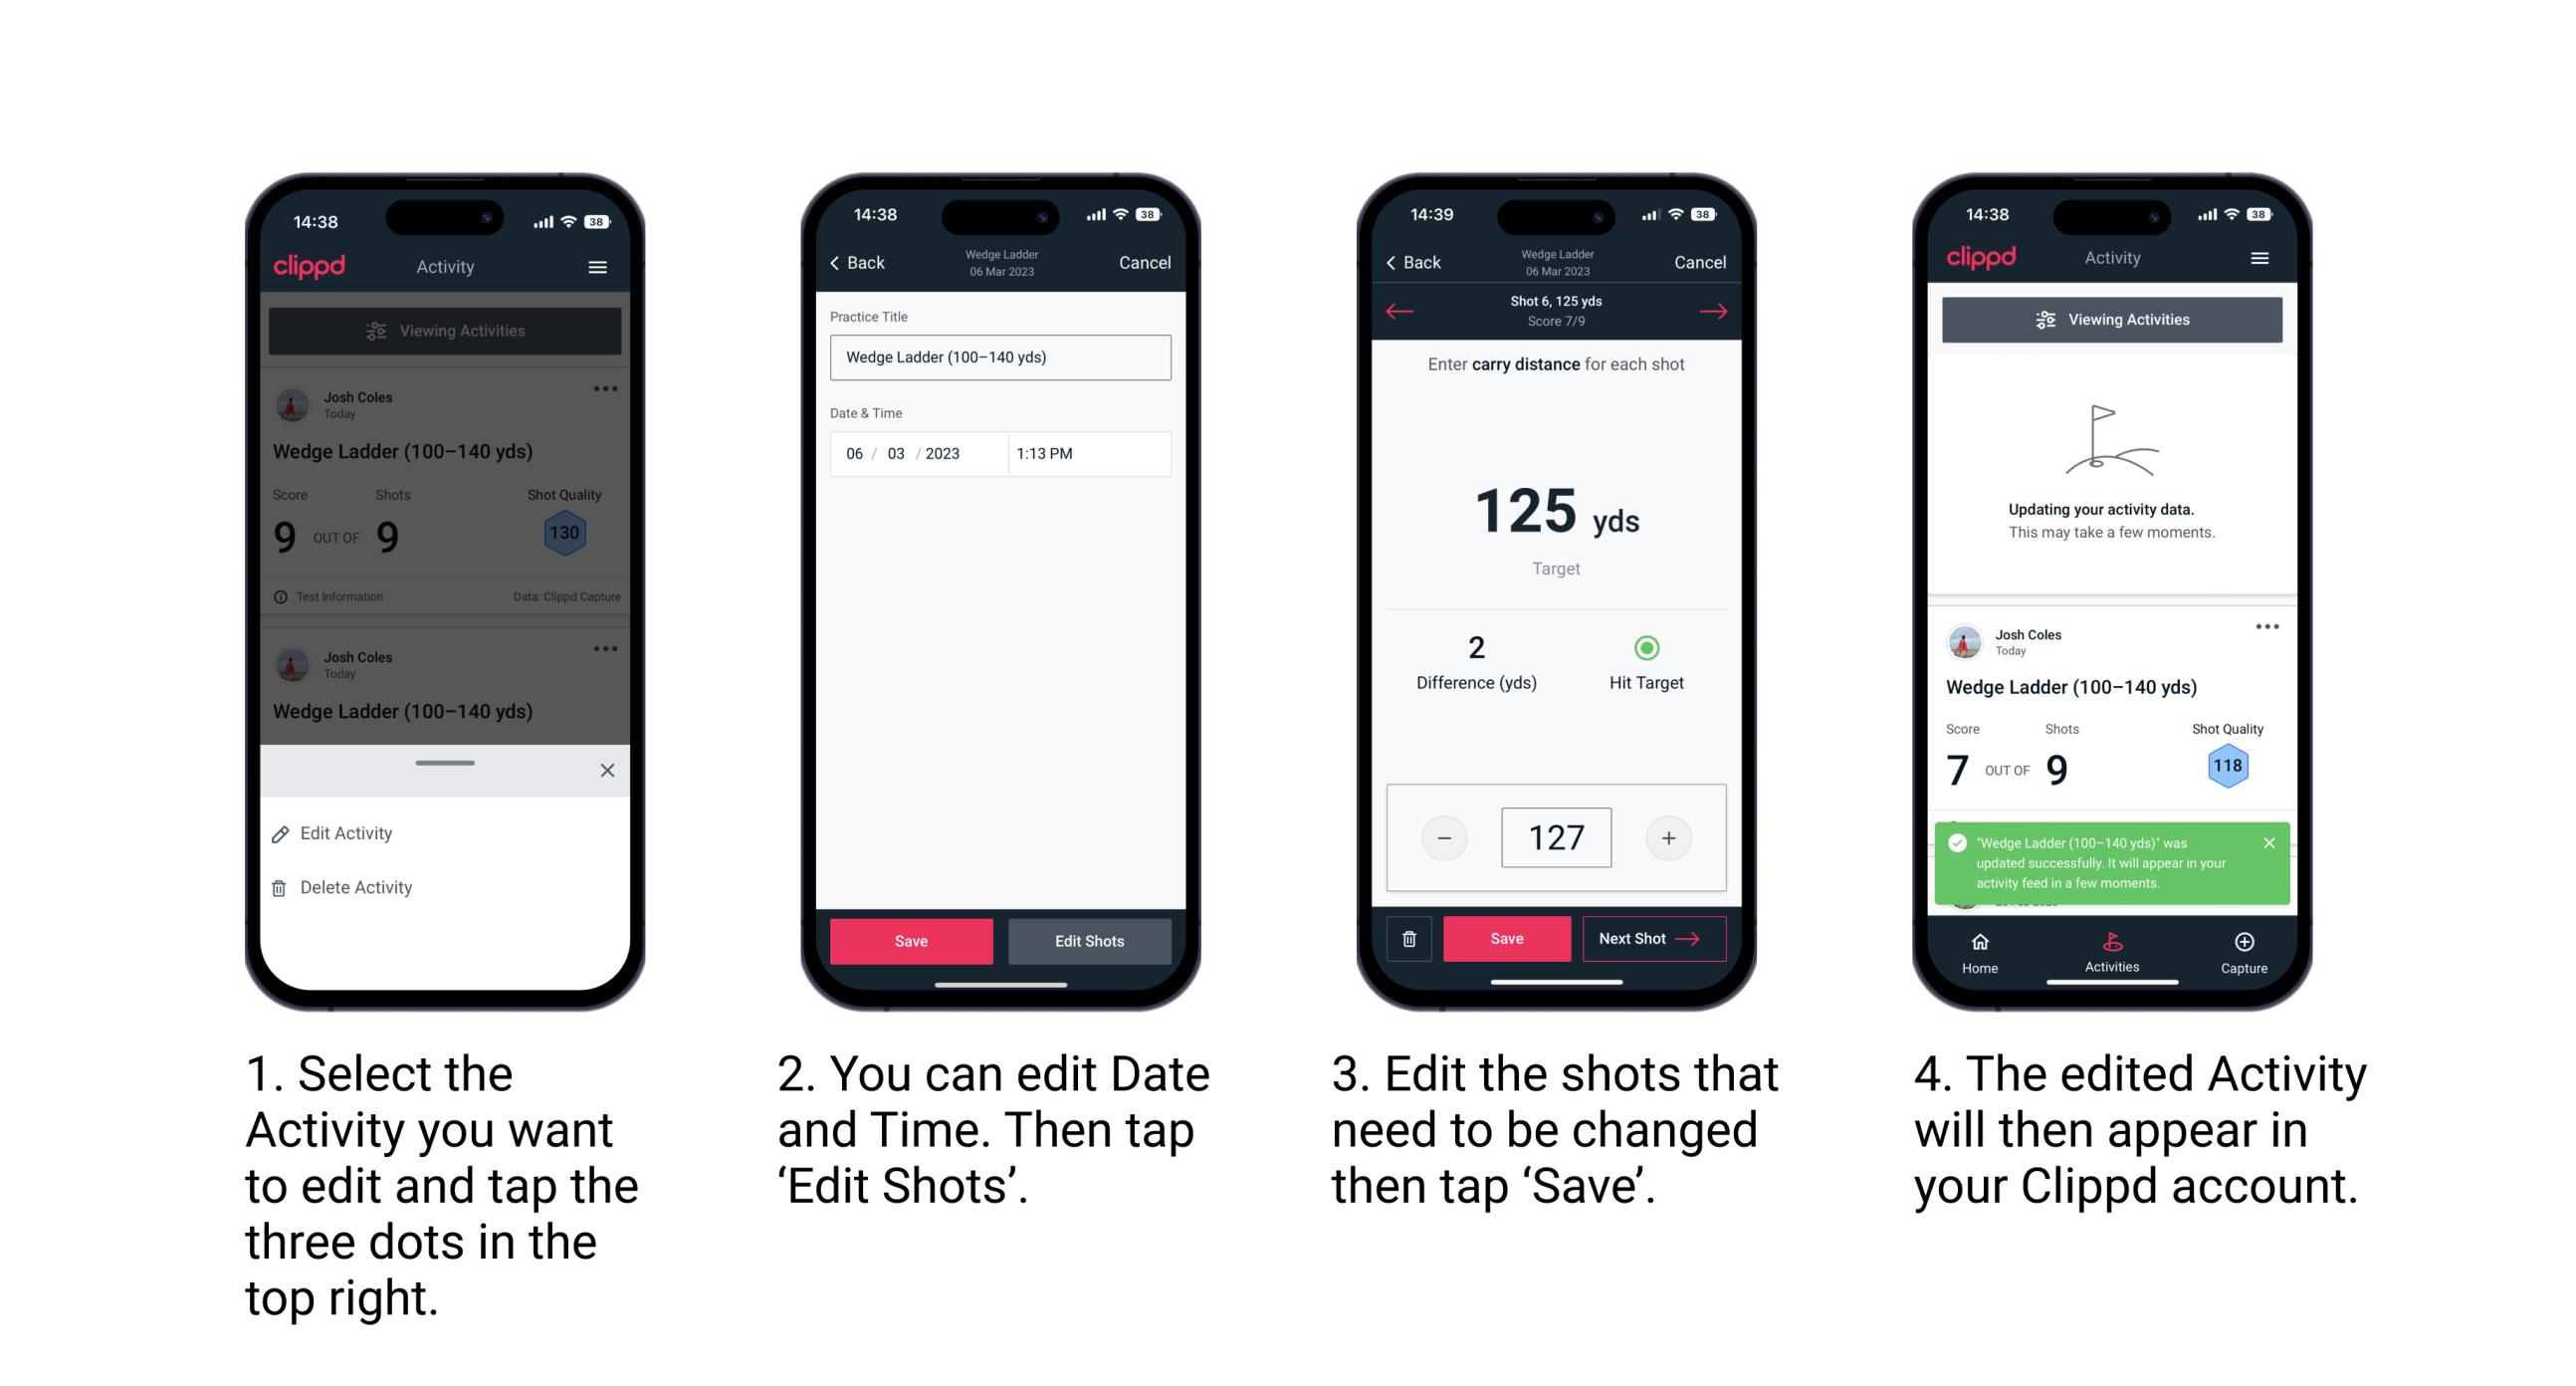Image resolution: width=2576 pixels, height=1386 pixels.
Task: Tap the 'Delete Activity' context menu option
Action: 360,887
